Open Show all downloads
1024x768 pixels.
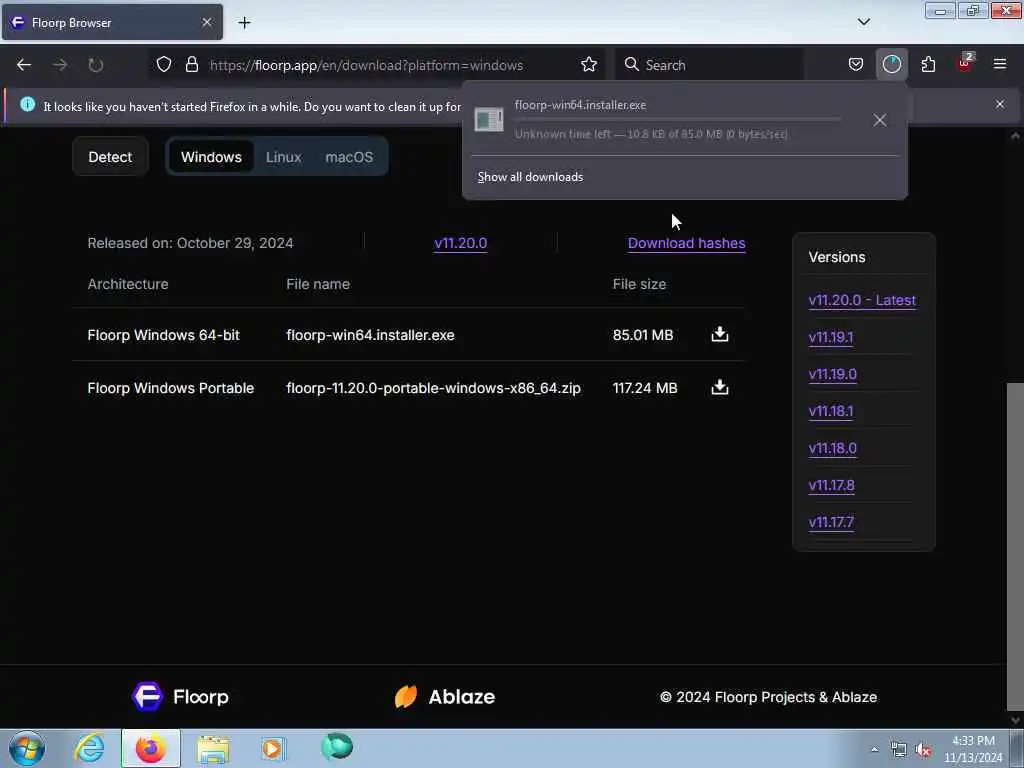click(530, 177)
